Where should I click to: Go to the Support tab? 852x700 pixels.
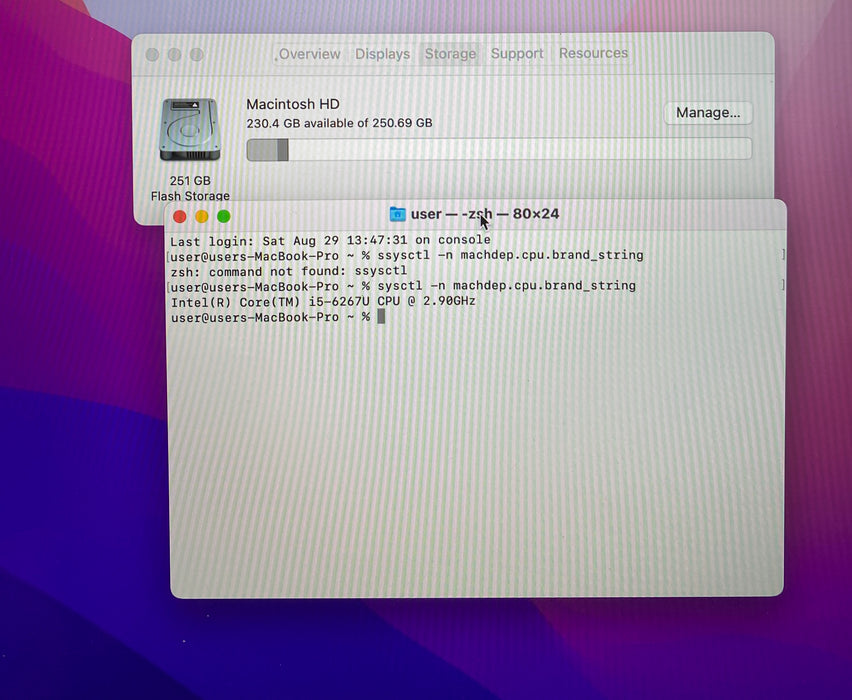coord(517,53)
